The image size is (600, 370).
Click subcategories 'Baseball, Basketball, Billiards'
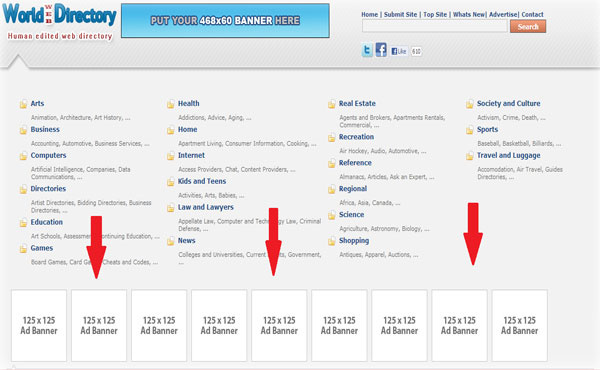coord(519,143)
